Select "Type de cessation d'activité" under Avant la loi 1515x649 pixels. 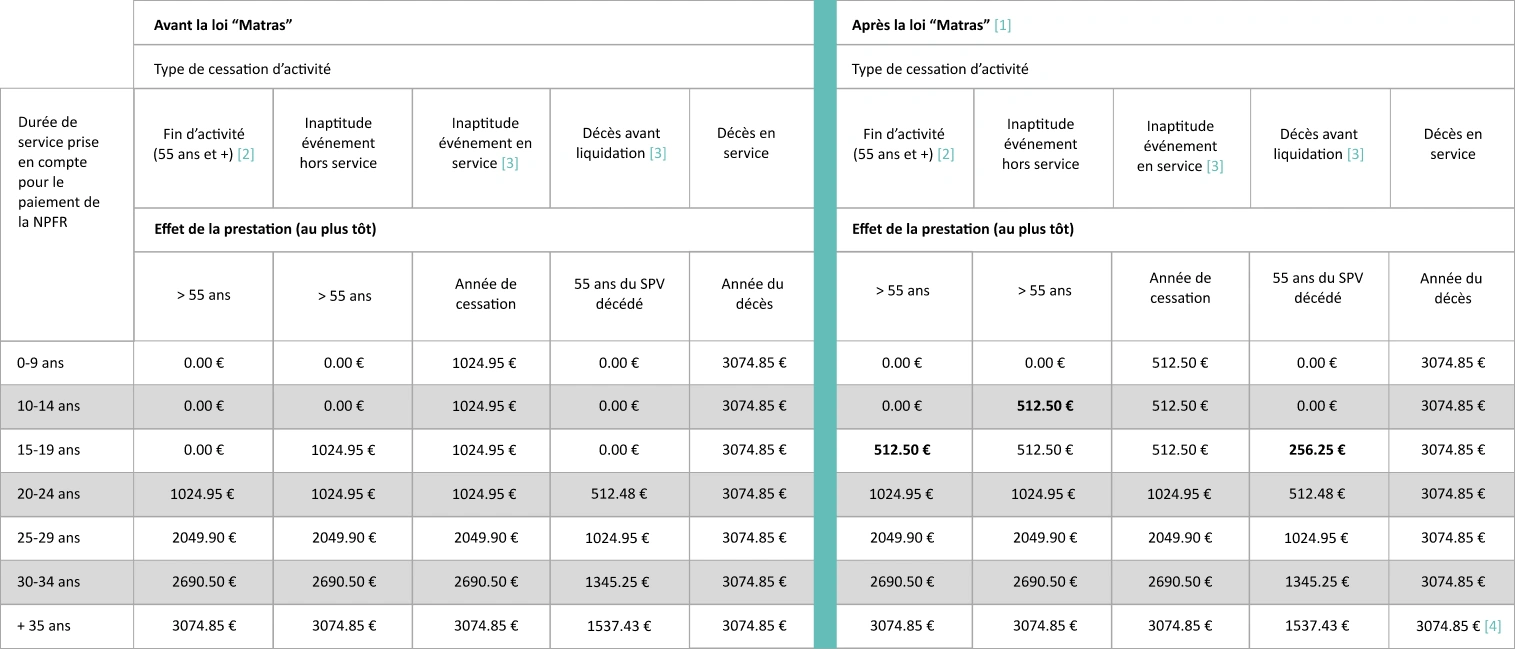pos(242,69)
